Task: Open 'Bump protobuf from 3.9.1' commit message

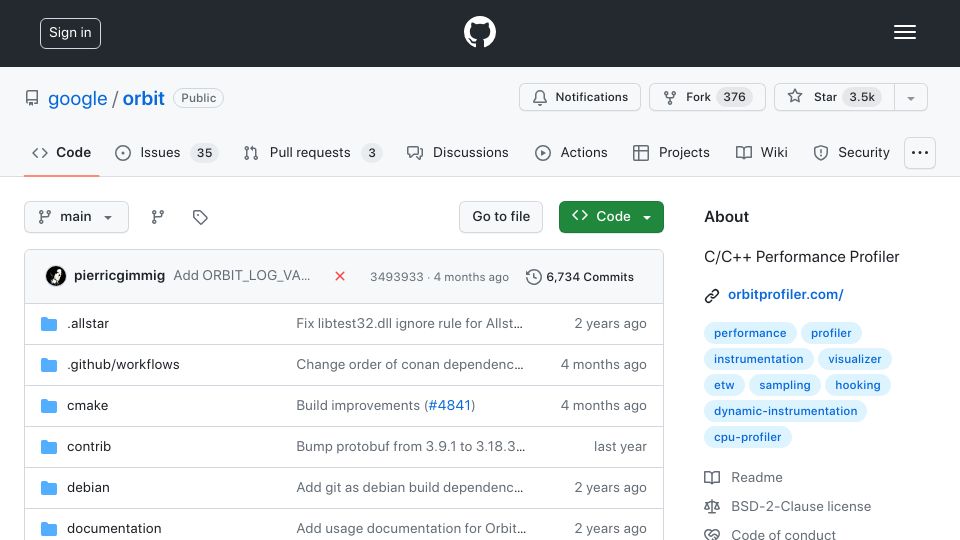Action: pyautogui.click(x=410, y=446)
